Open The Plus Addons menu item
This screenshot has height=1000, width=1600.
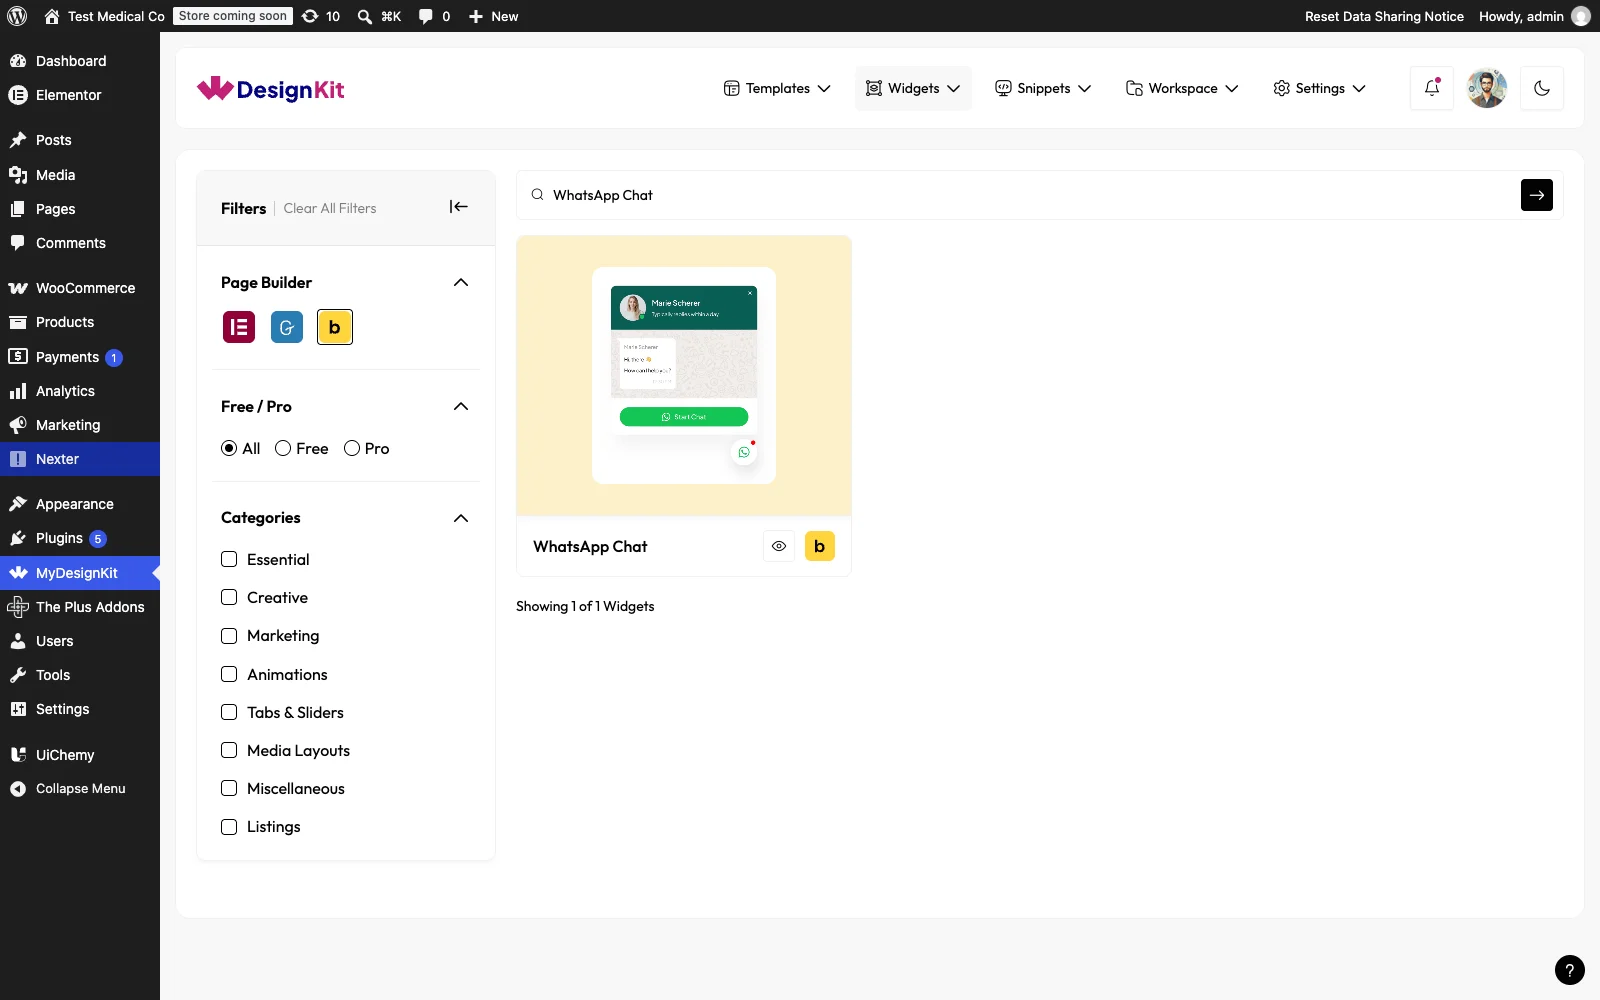pos(80,607)
